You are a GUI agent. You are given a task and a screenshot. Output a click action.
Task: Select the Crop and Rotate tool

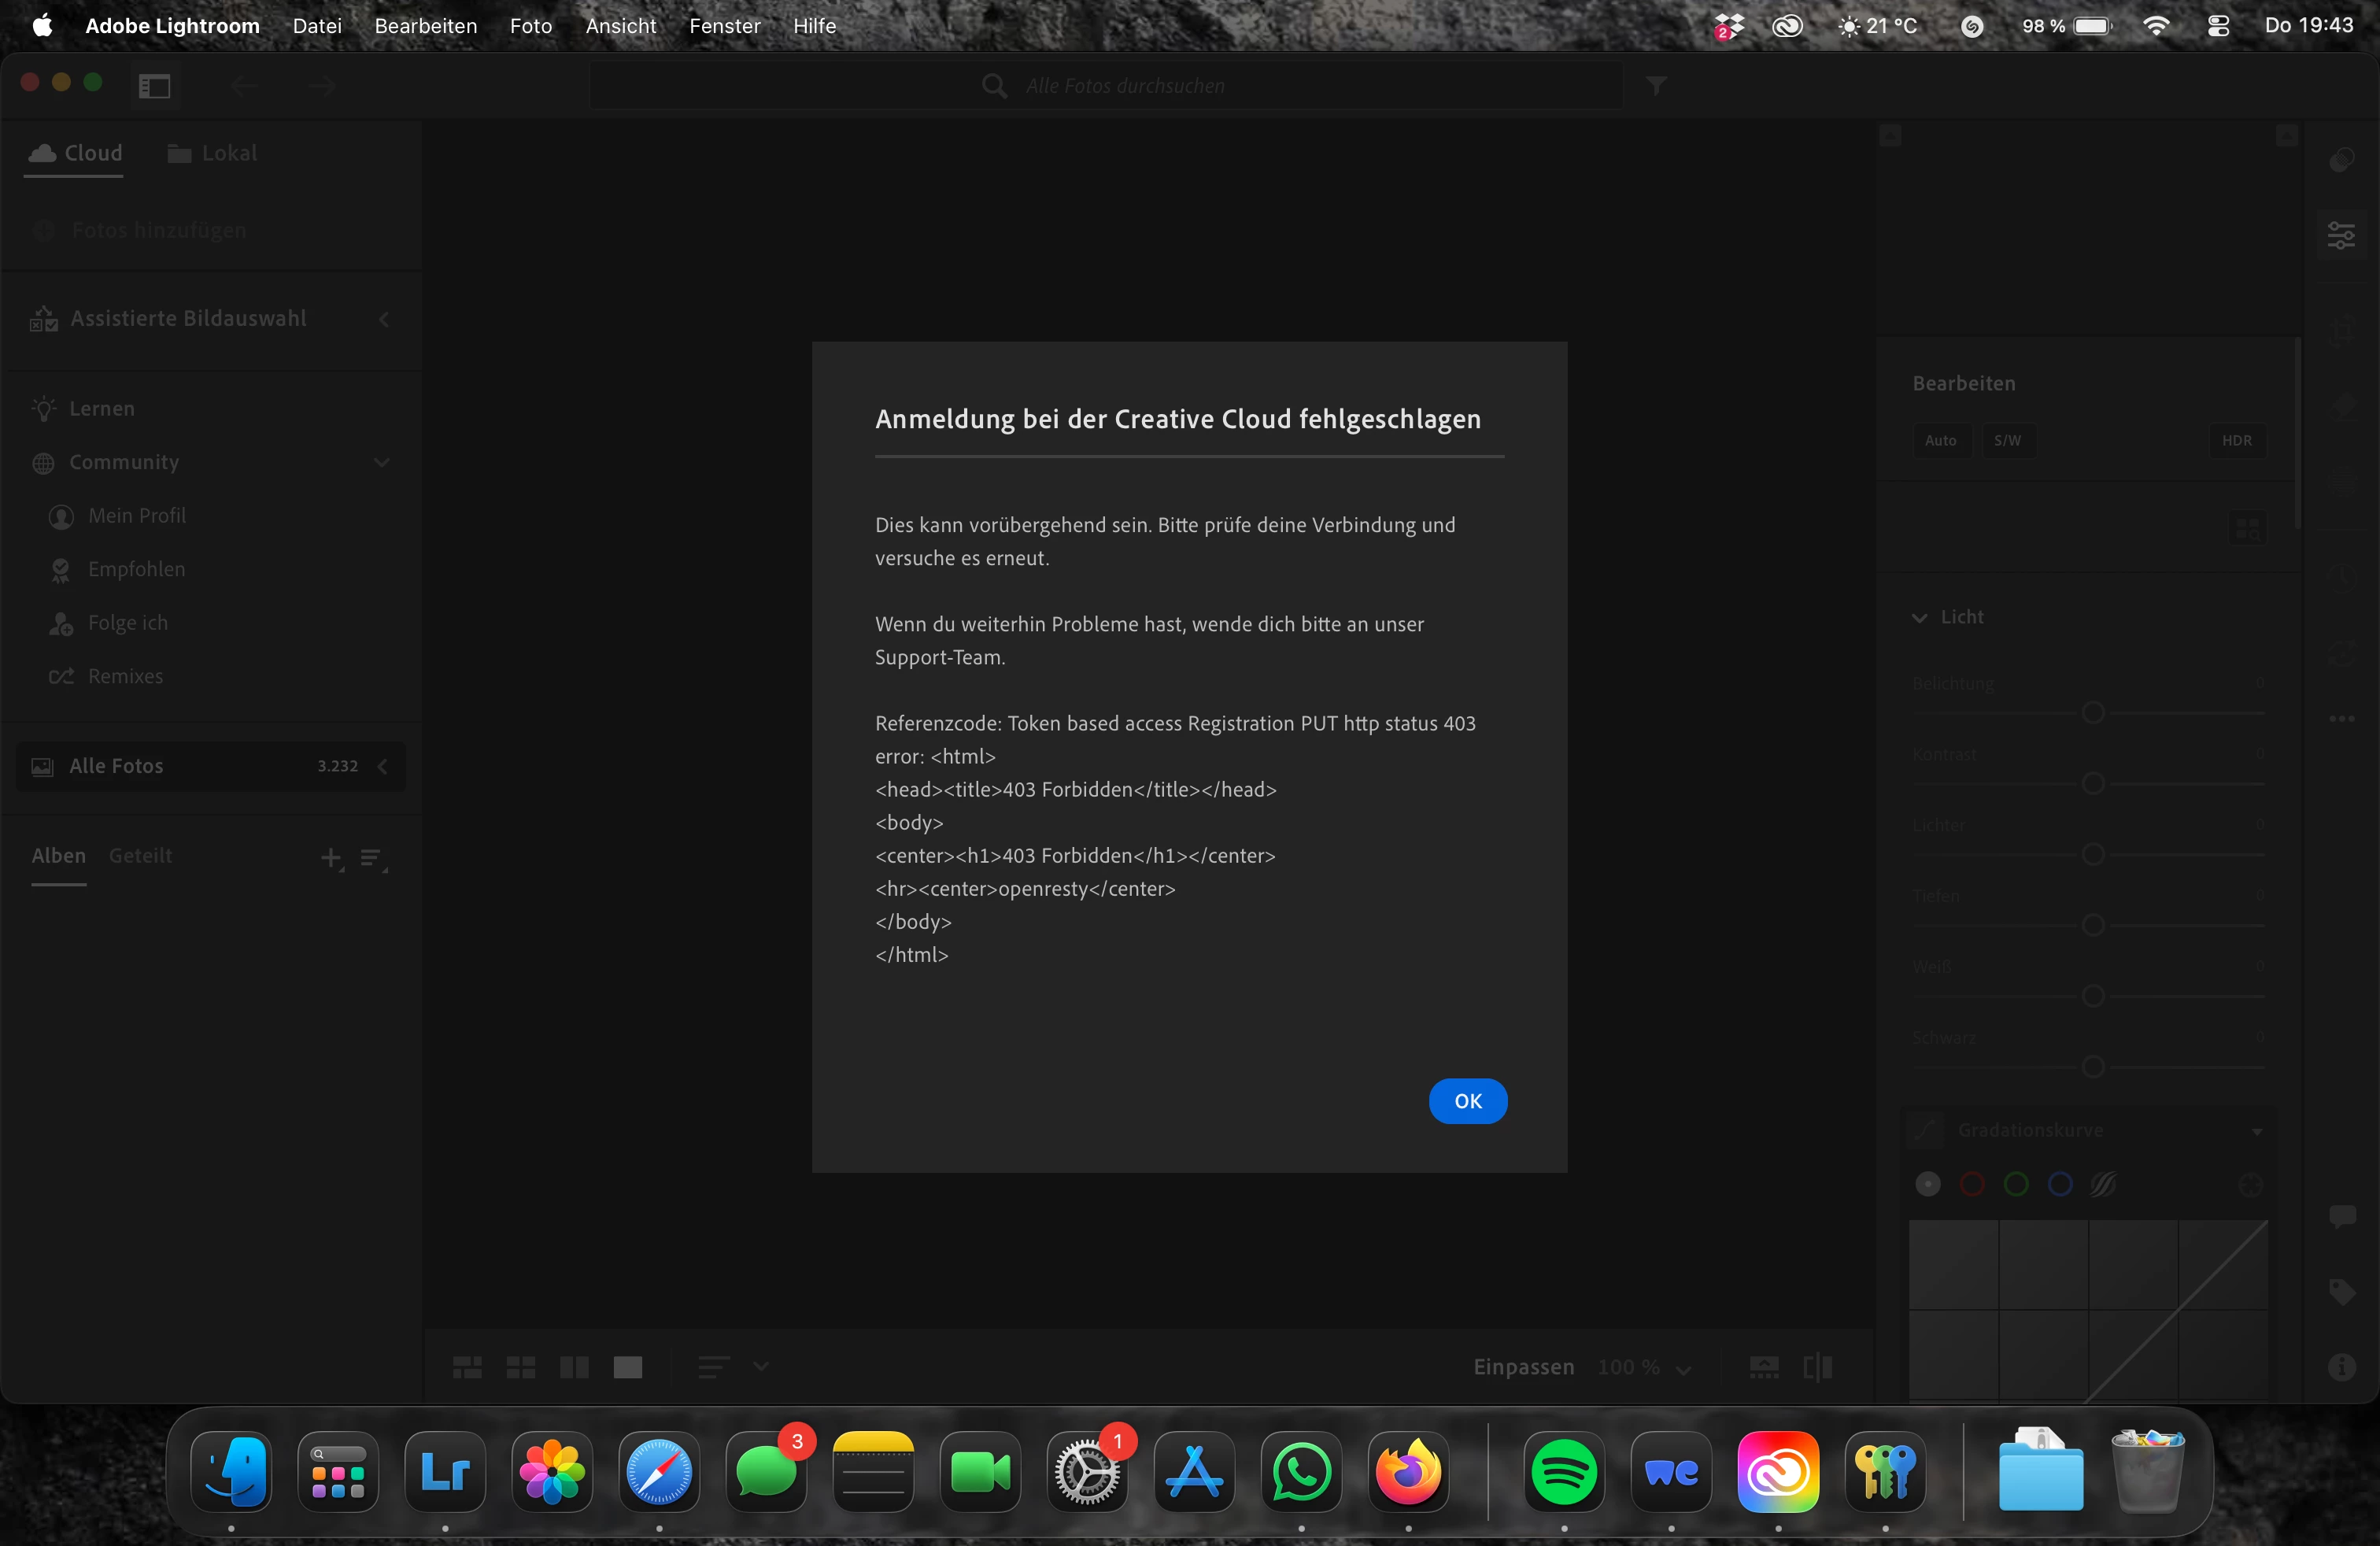tap(2341, 332)
